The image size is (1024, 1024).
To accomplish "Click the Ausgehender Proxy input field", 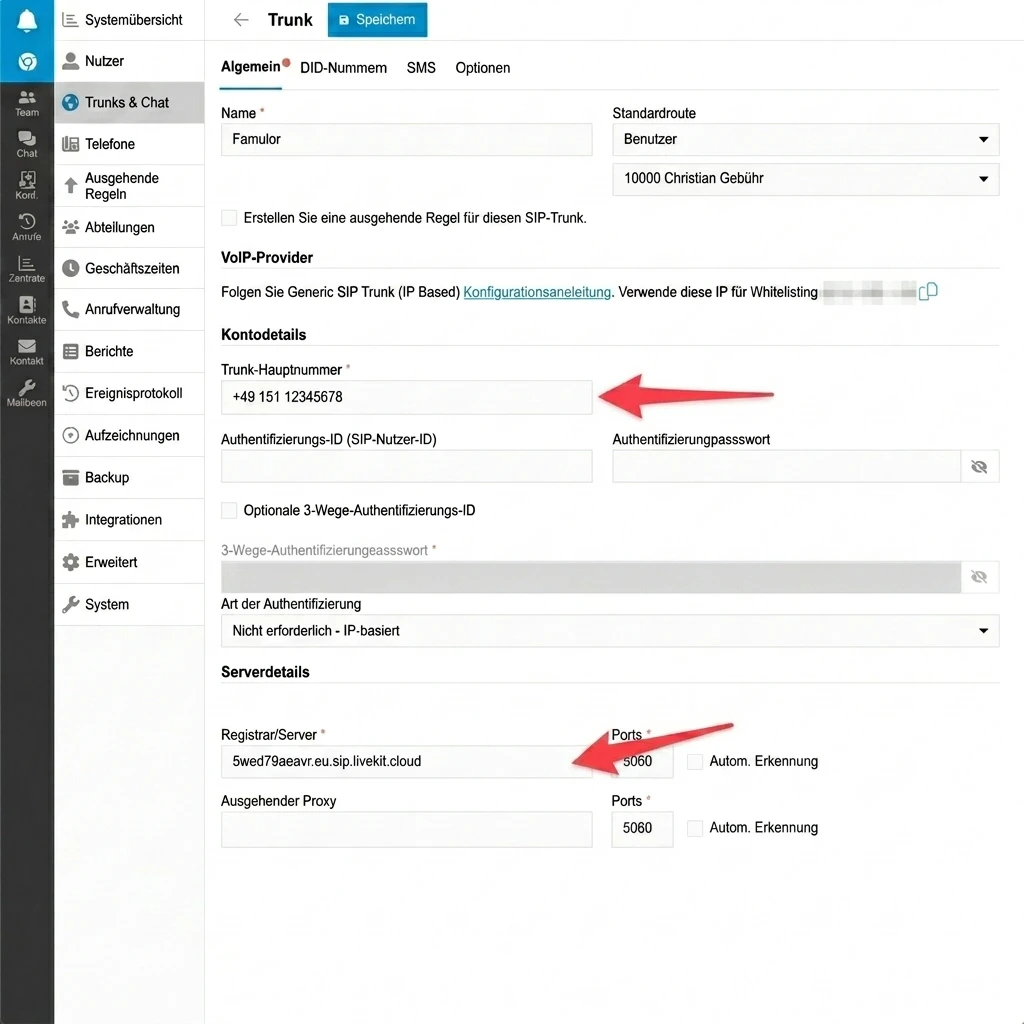I will pos(407,829).
